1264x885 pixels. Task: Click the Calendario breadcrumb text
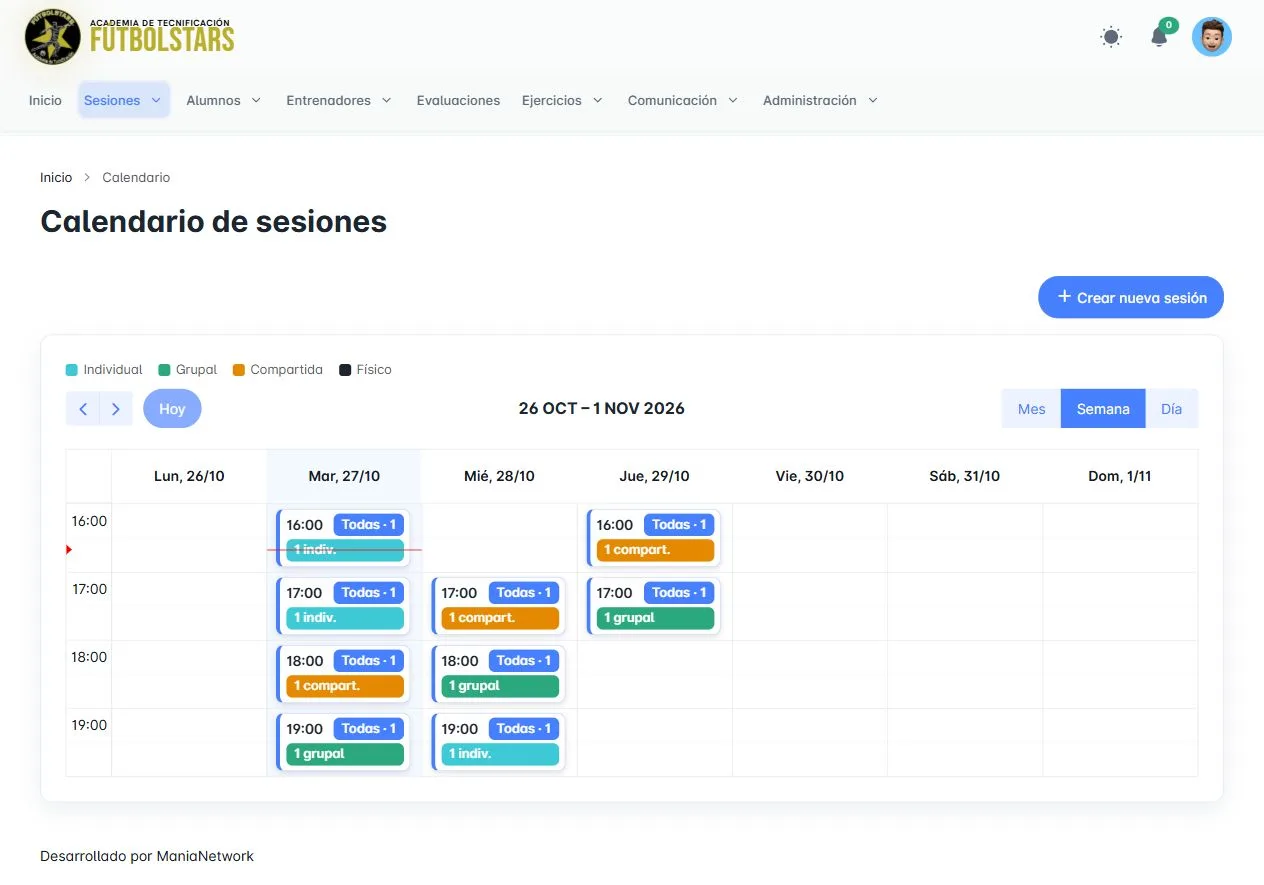coord(136,177)
